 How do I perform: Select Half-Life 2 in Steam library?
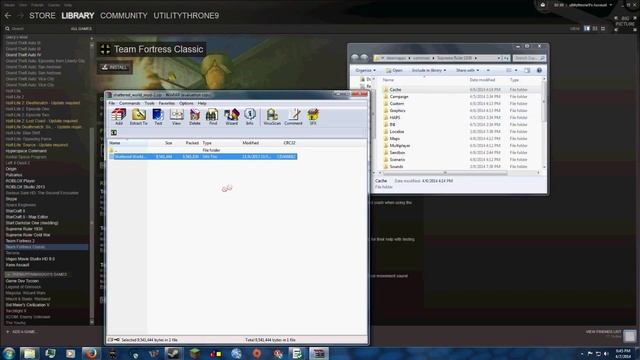point(15,97)
